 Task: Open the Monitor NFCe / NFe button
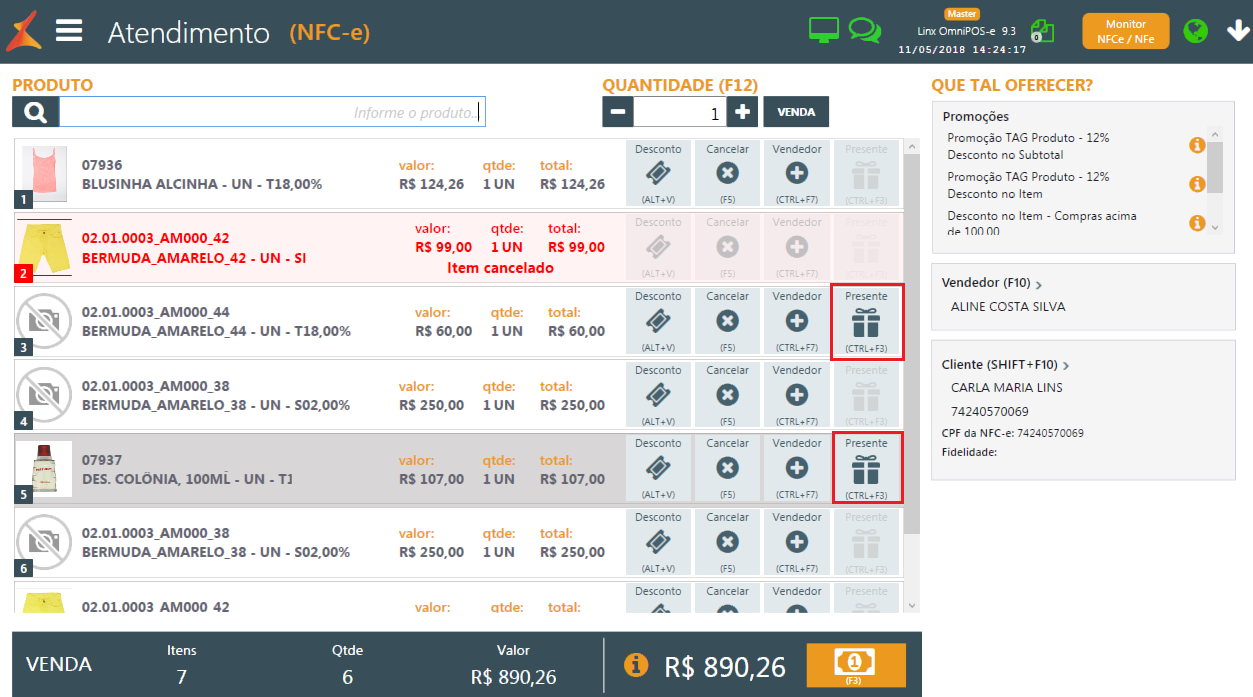(1125, 31)
